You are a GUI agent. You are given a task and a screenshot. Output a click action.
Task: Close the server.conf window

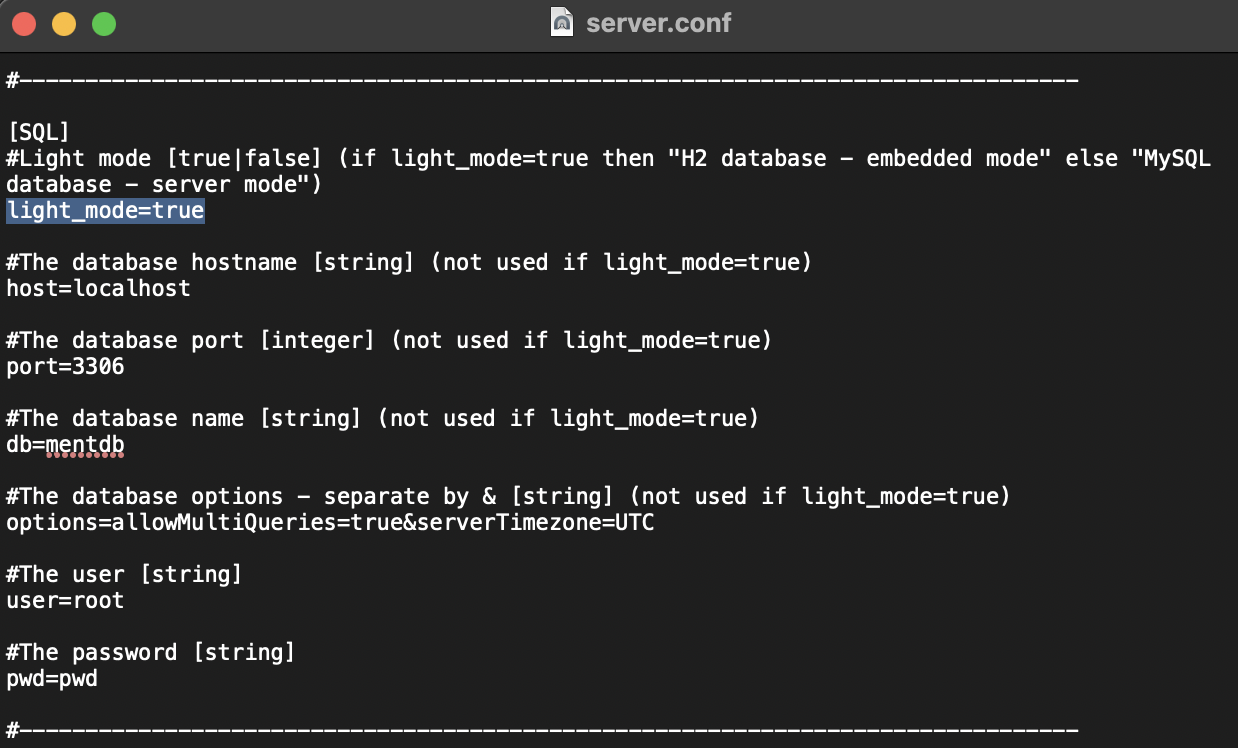click(x=24, y=24)
